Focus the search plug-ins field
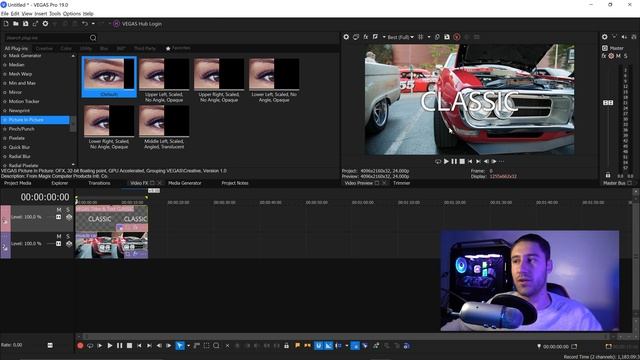This screenshot has height=360, width=640. pyautogui.click(x=46, y=38)
